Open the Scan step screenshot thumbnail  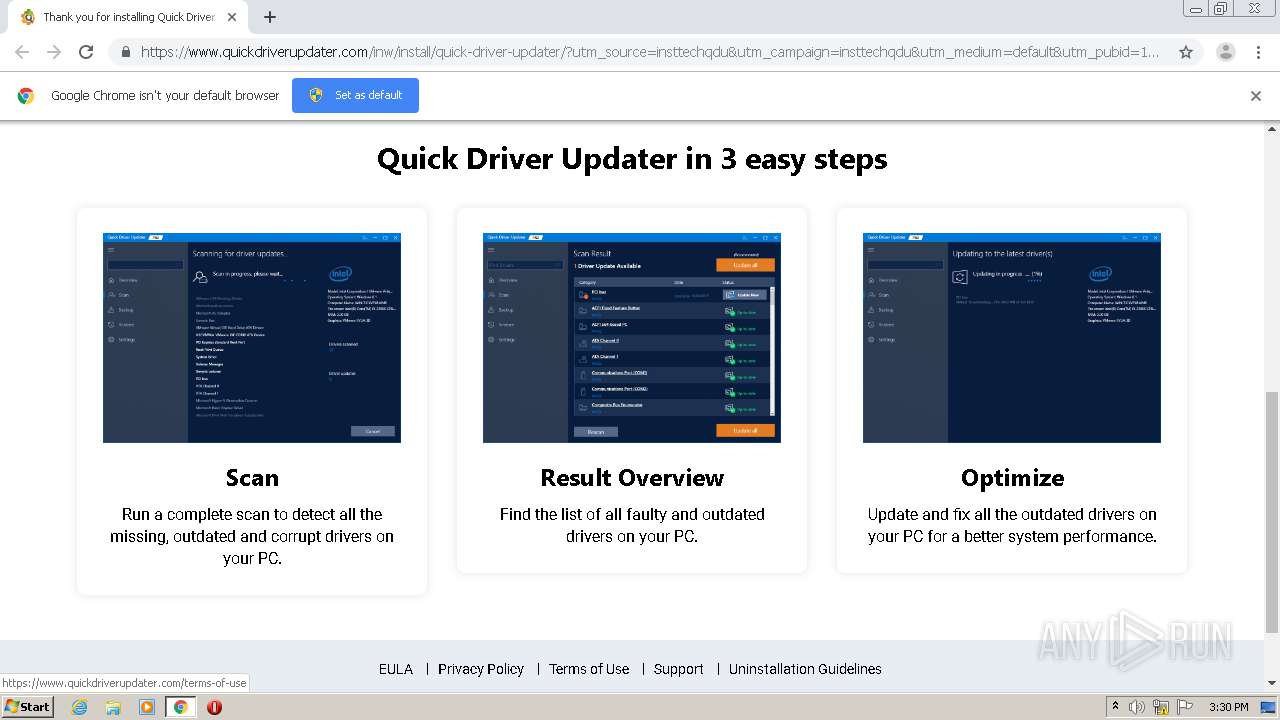pyautogui.click(x=252, y=338)
